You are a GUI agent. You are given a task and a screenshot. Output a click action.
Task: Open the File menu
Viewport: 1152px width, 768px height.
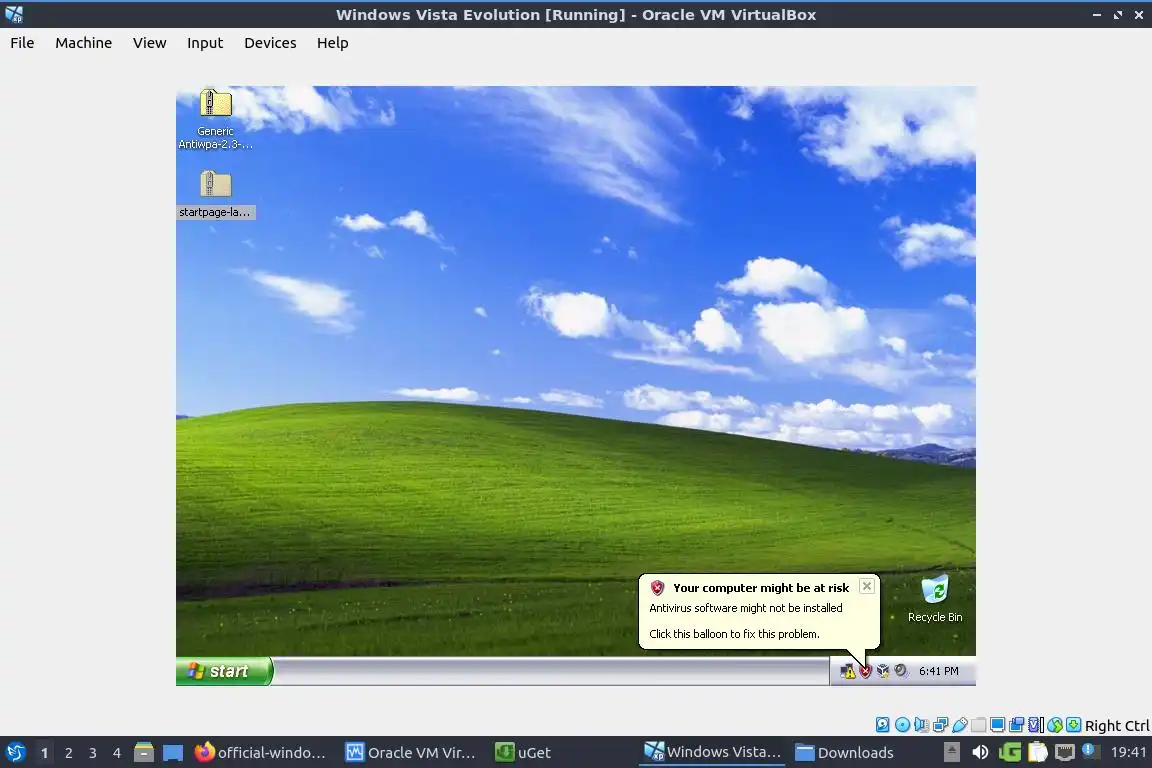click(22, 43)
